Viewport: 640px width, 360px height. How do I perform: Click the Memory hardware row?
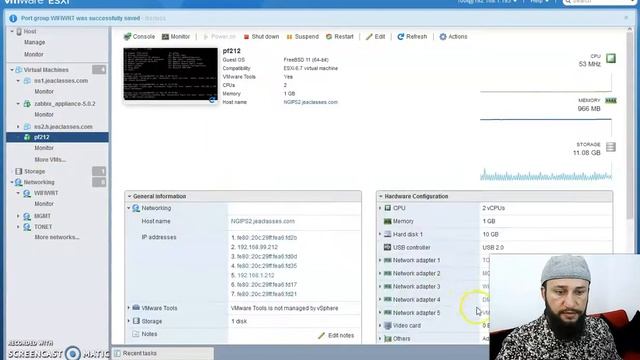[494, 221]
